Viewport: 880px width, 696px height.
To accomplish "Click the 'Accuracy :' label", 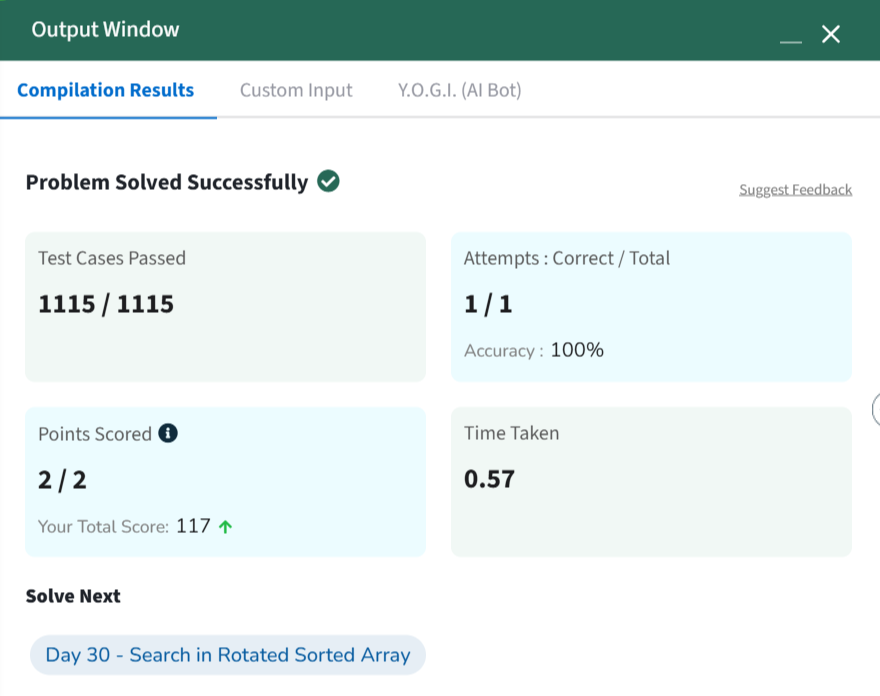I will point(504,351).
